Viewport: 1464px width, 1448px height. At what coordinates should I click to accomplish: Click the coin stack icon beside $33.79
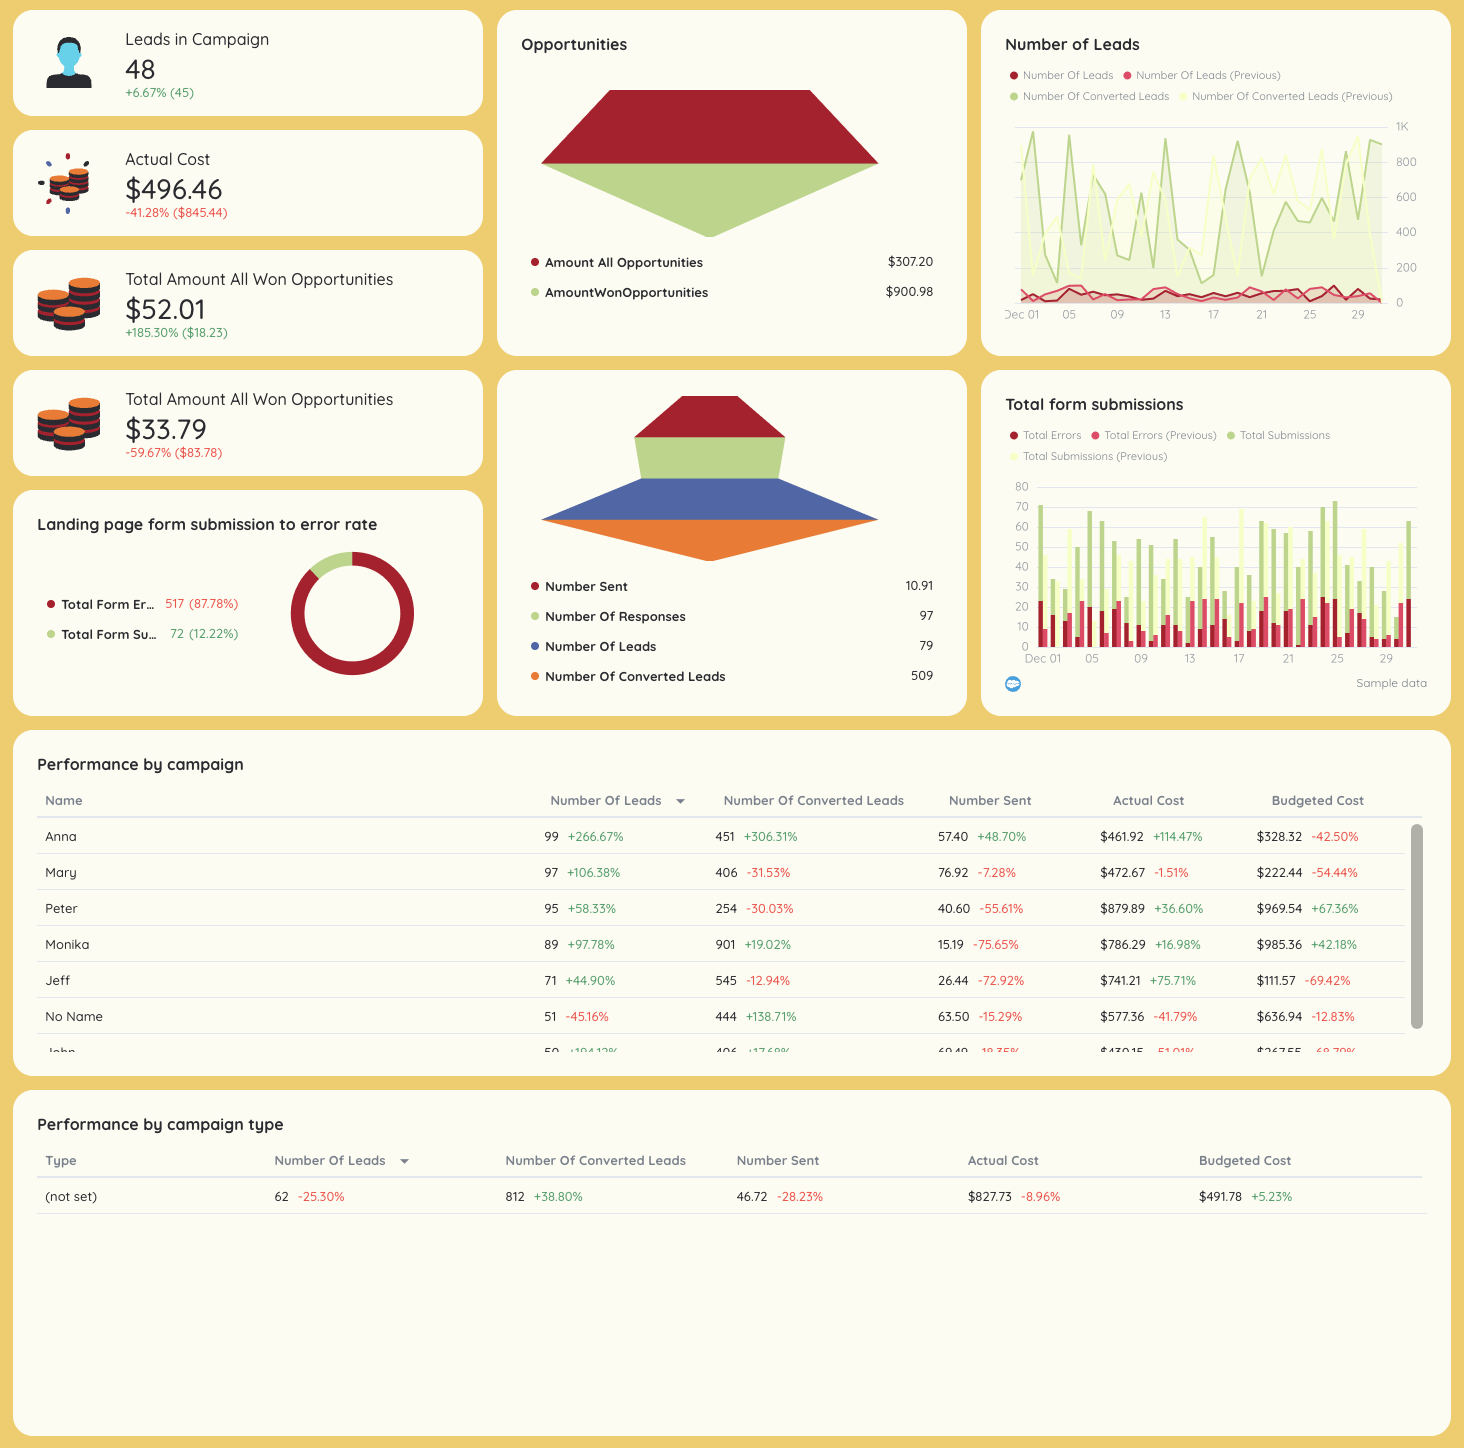(68, 423)
